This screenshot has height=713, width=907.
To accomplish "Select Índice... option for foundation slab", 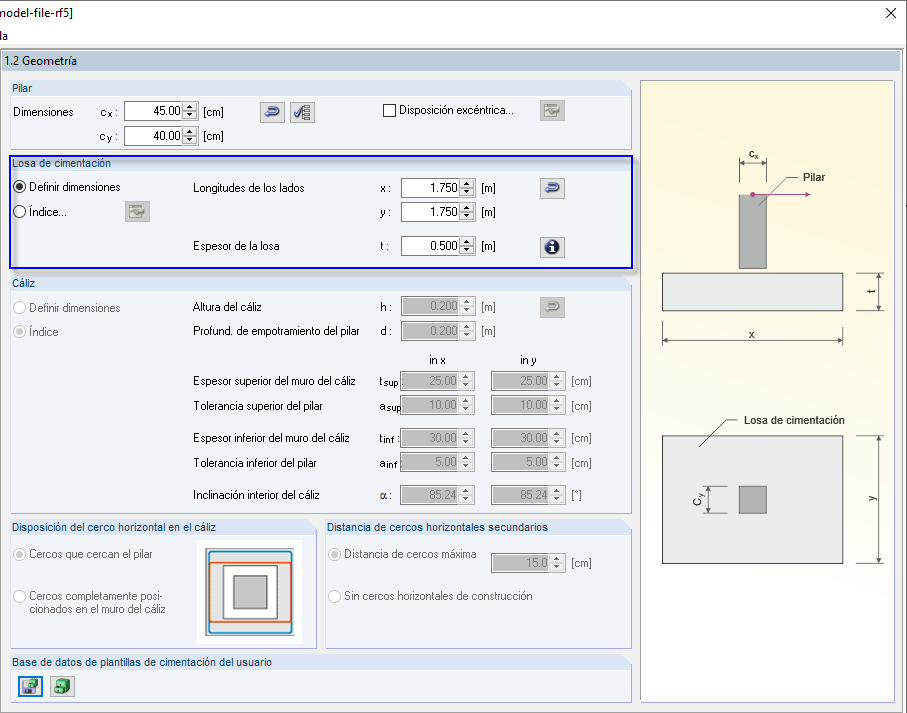I will (20, 212).
